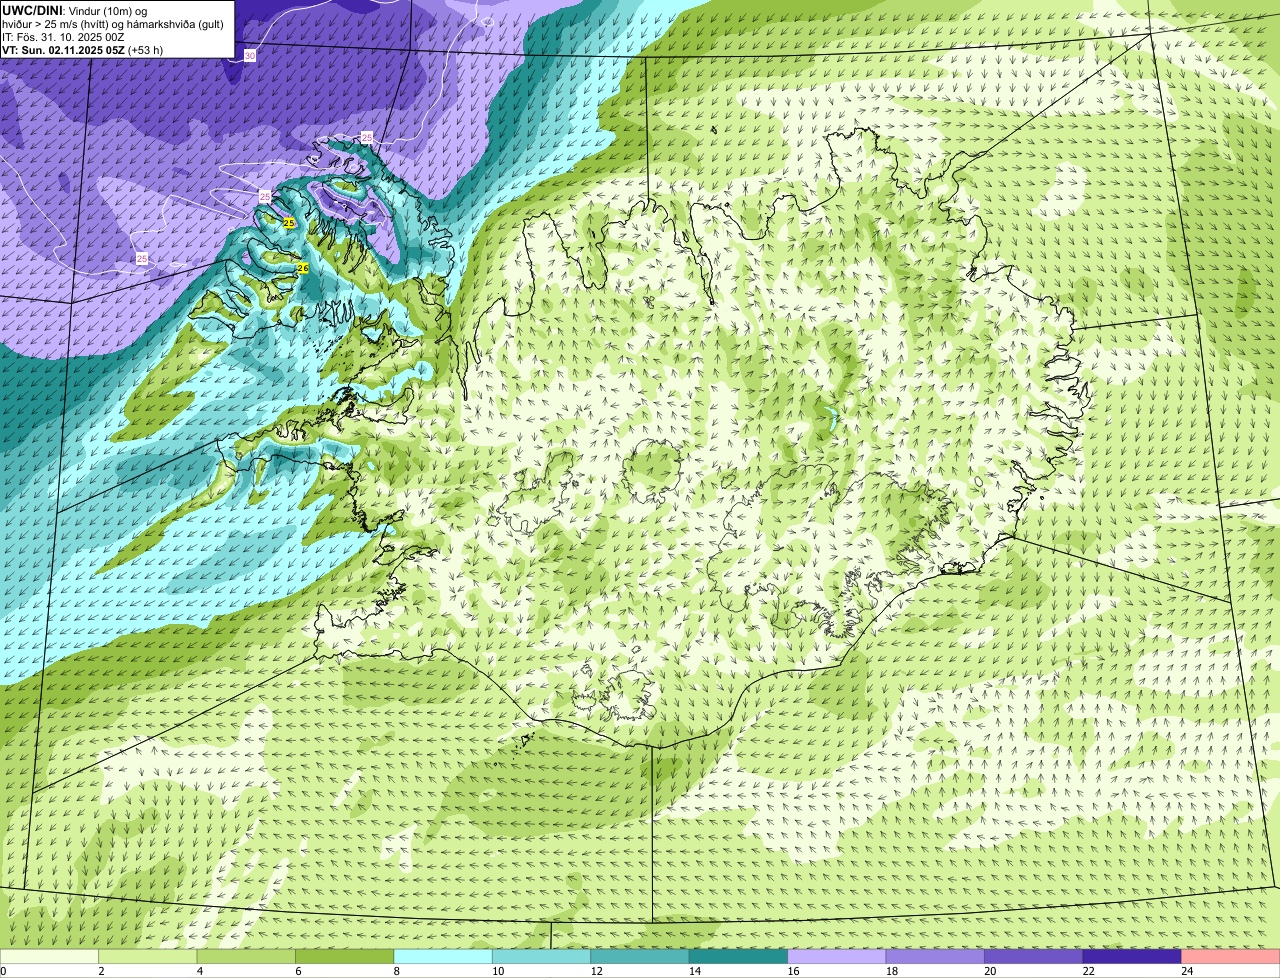The height and width of the screenshot is (978, 1280).
Task: Select the pink above-24 m/s legend swatch
Action: tap(1231, 956)
